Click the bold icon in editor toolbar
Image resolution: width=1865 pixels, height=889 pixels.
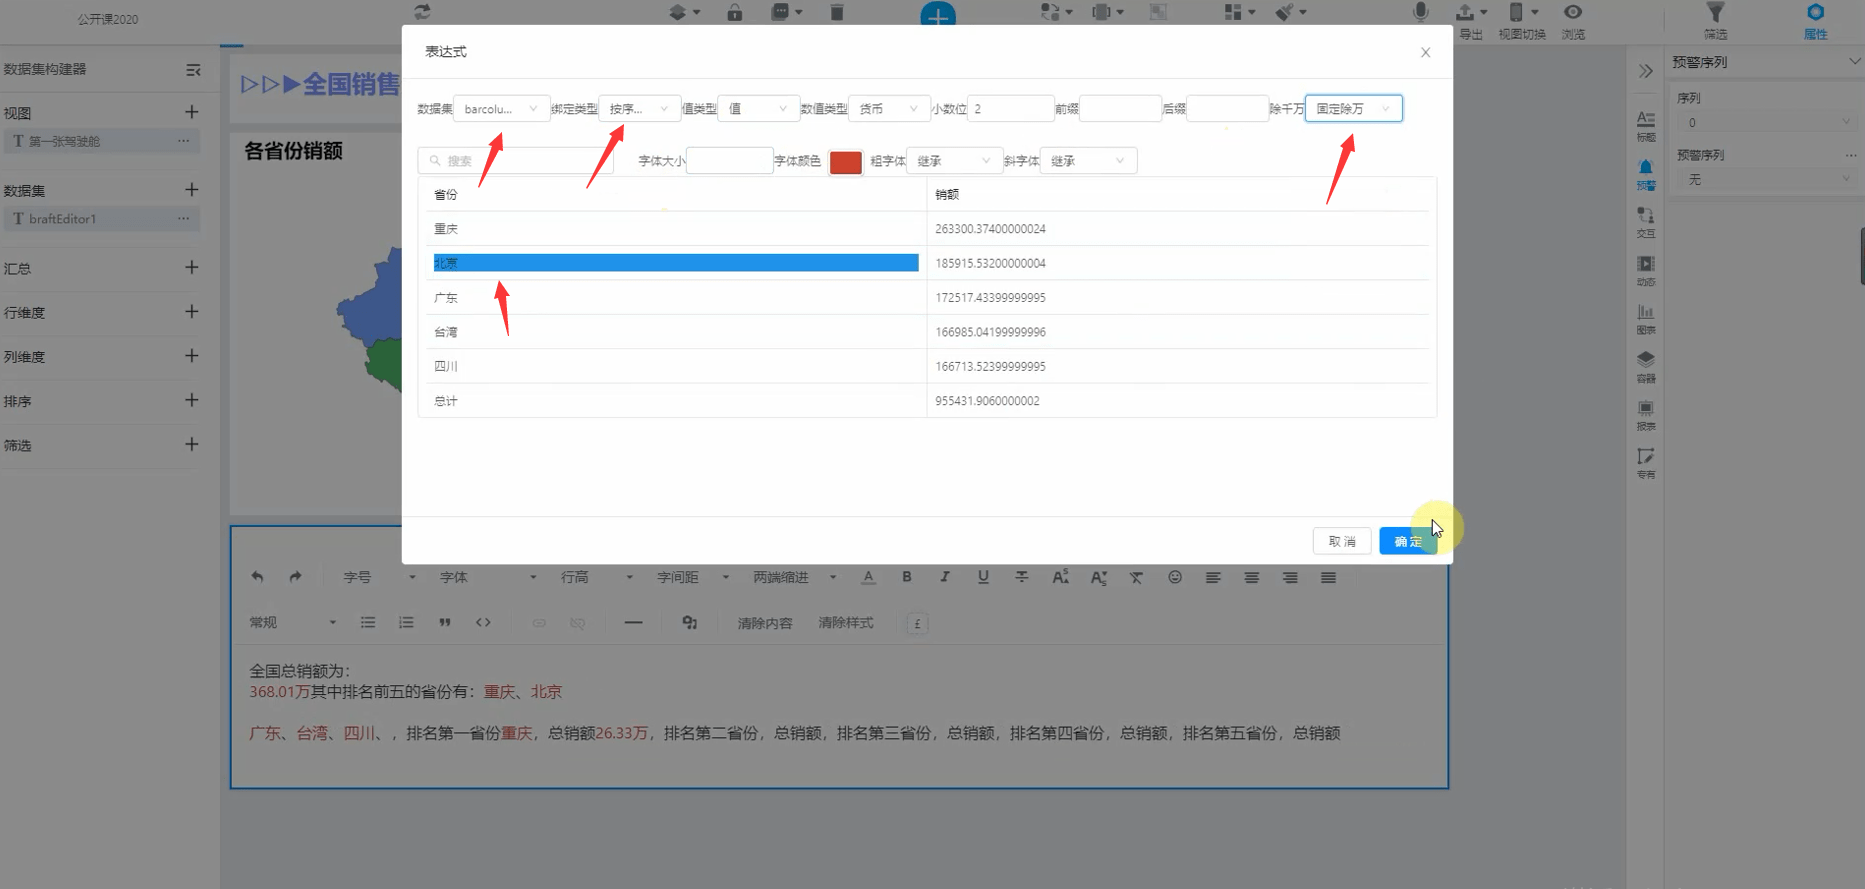(907, 577)
